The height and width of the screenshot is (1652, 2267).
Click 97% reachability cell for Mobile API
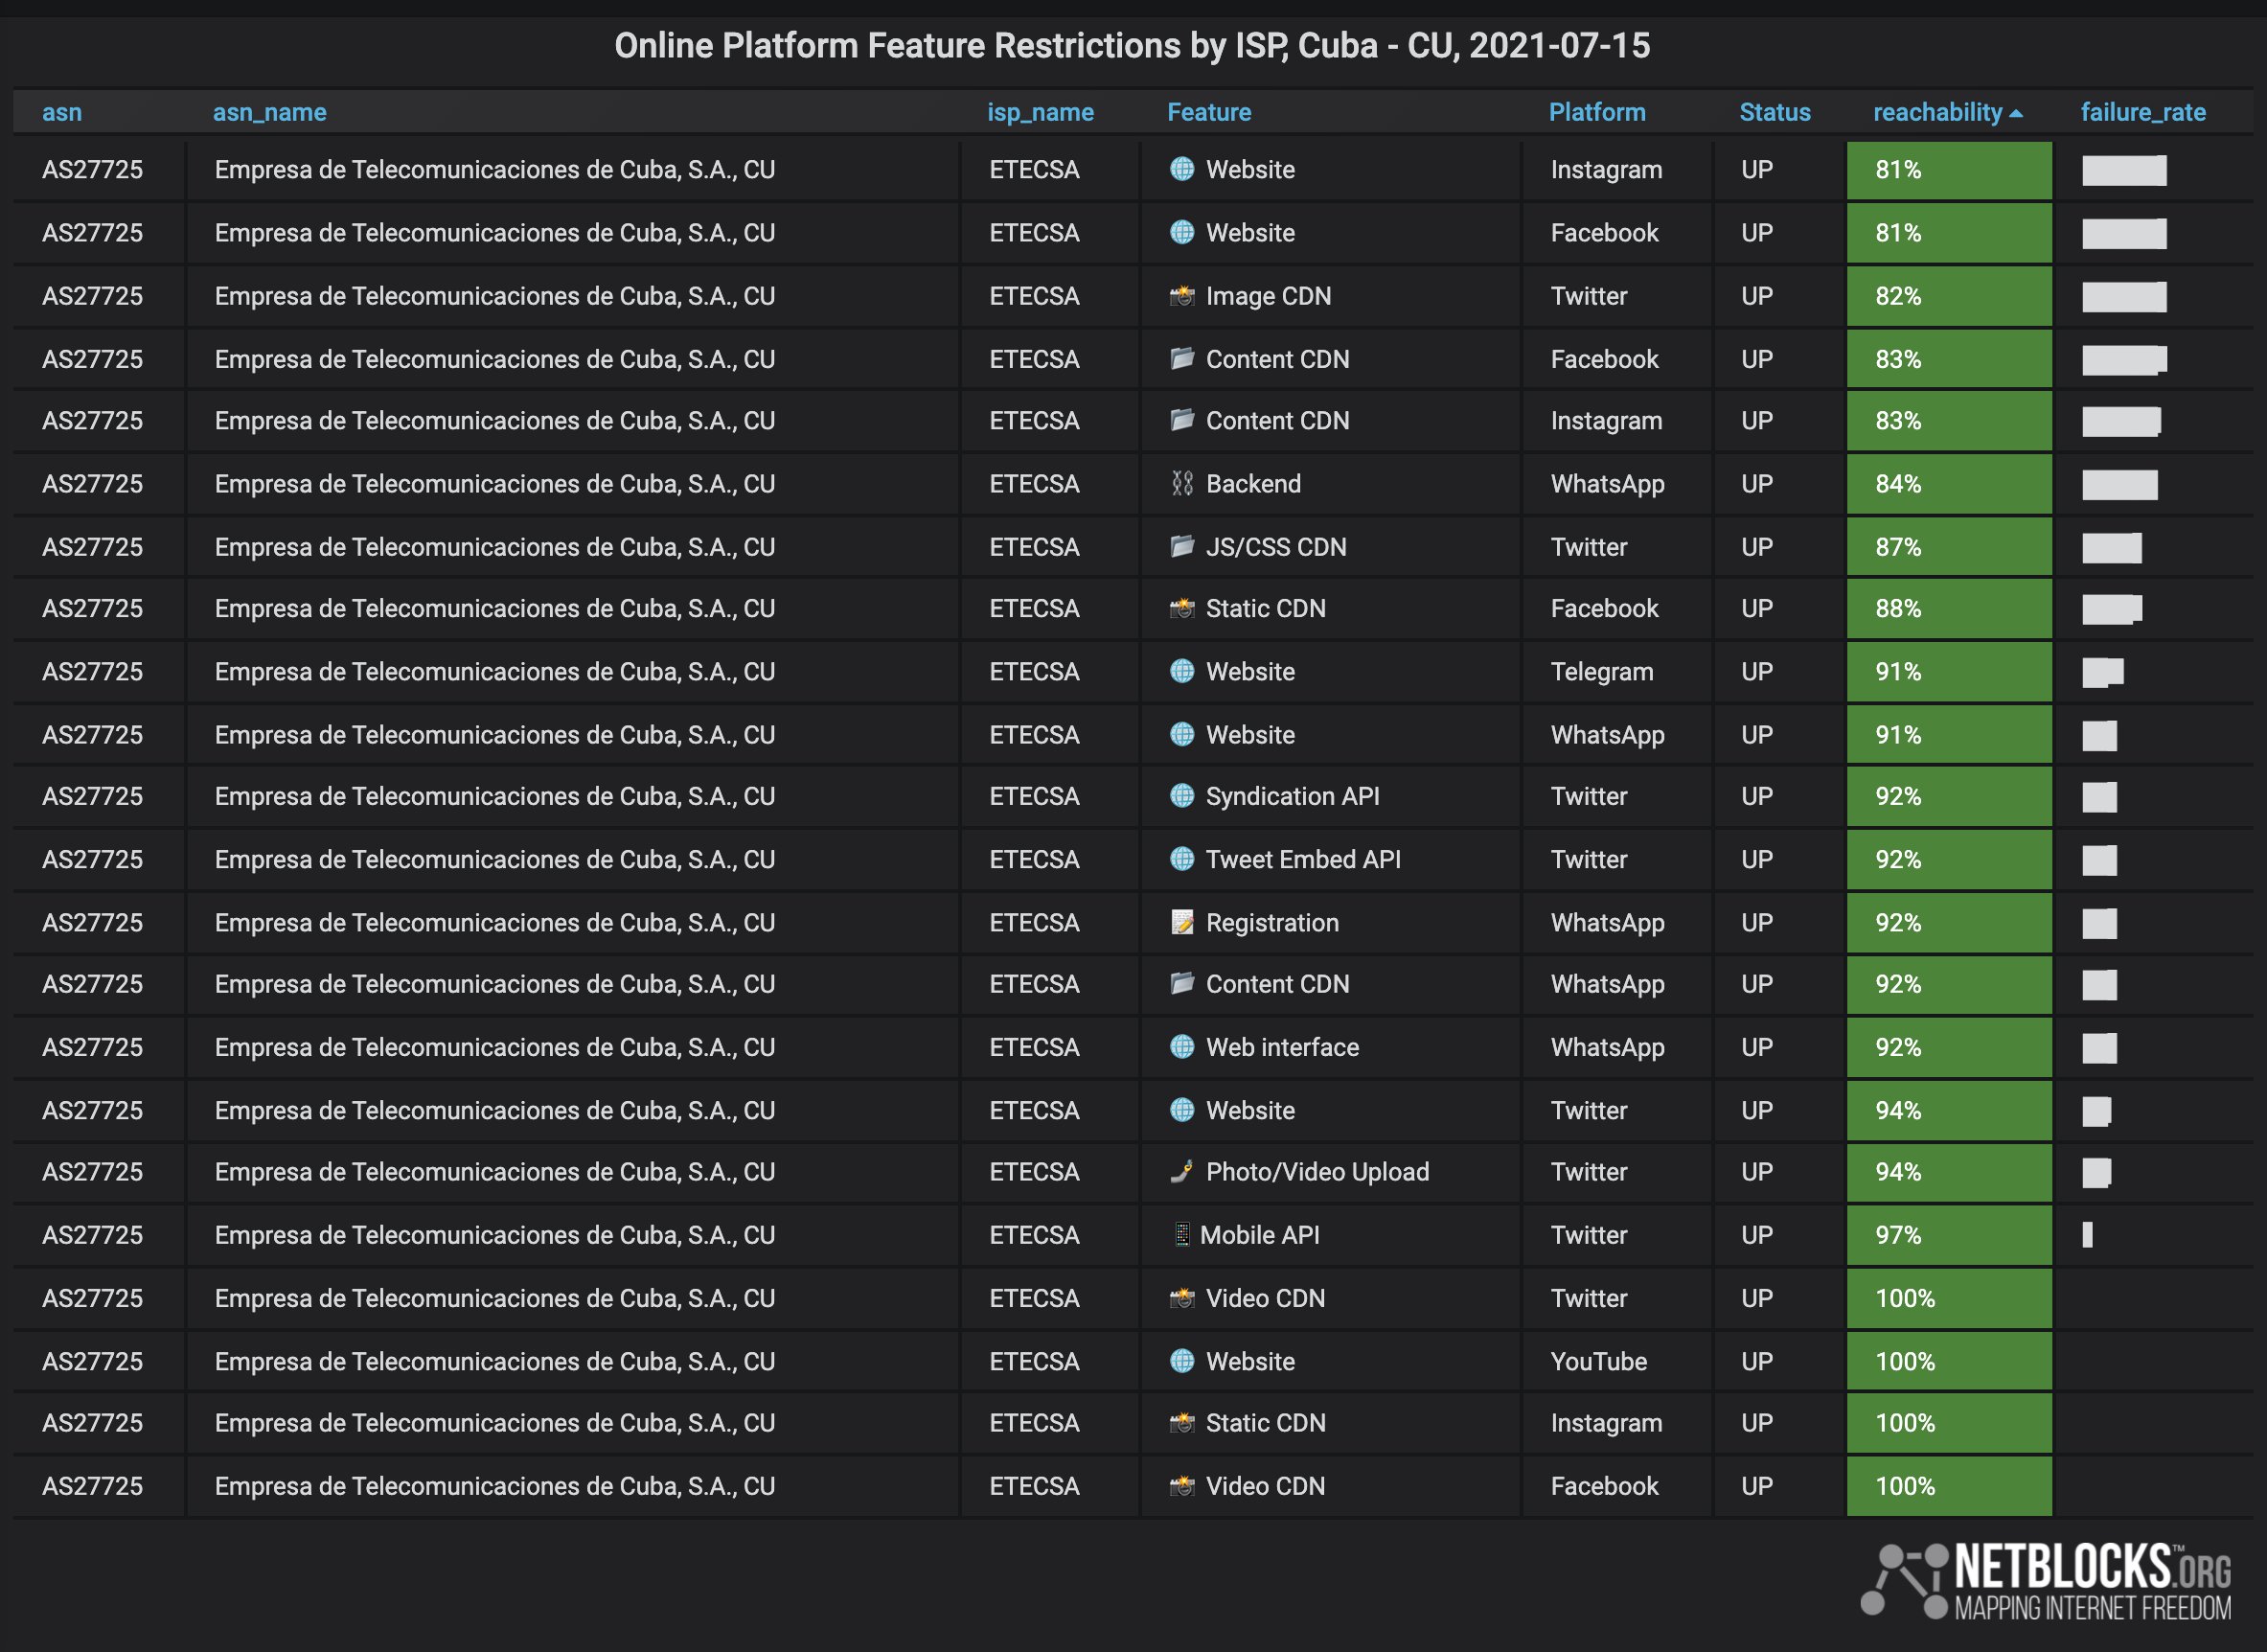(1949, 1235)
